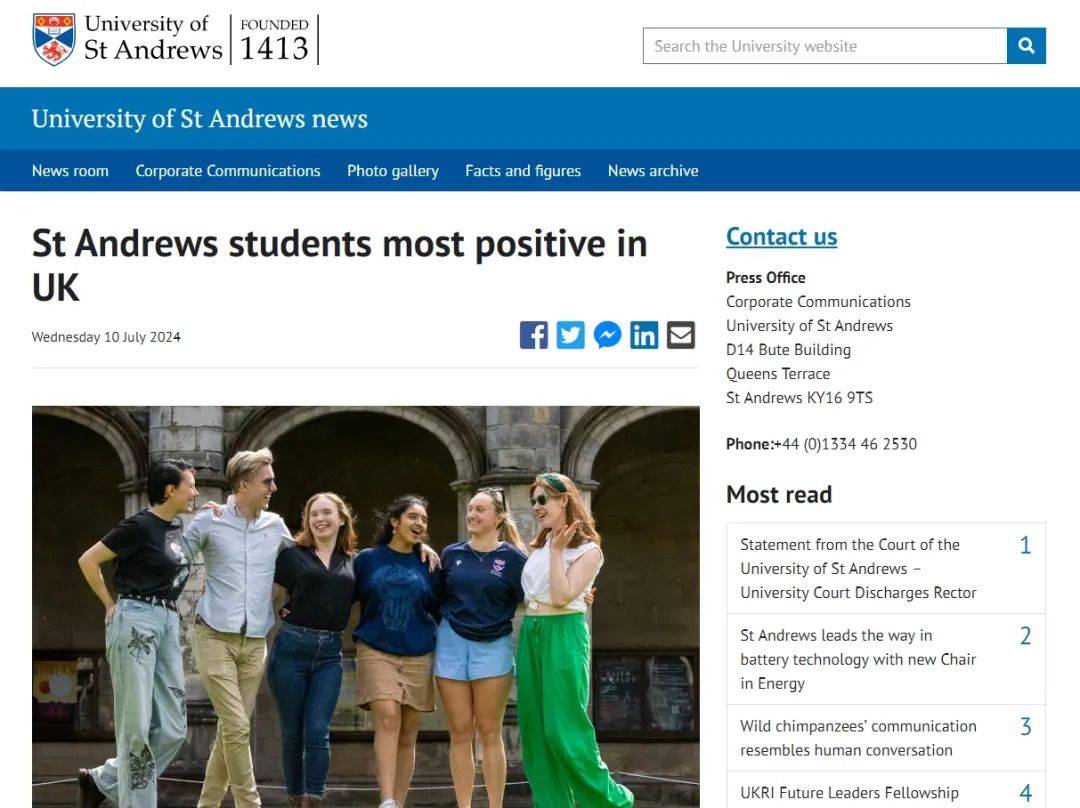The width and height of the screenshot is (1080, 808).
Task: Click the Most read heading
Action: tap(779, 495)
